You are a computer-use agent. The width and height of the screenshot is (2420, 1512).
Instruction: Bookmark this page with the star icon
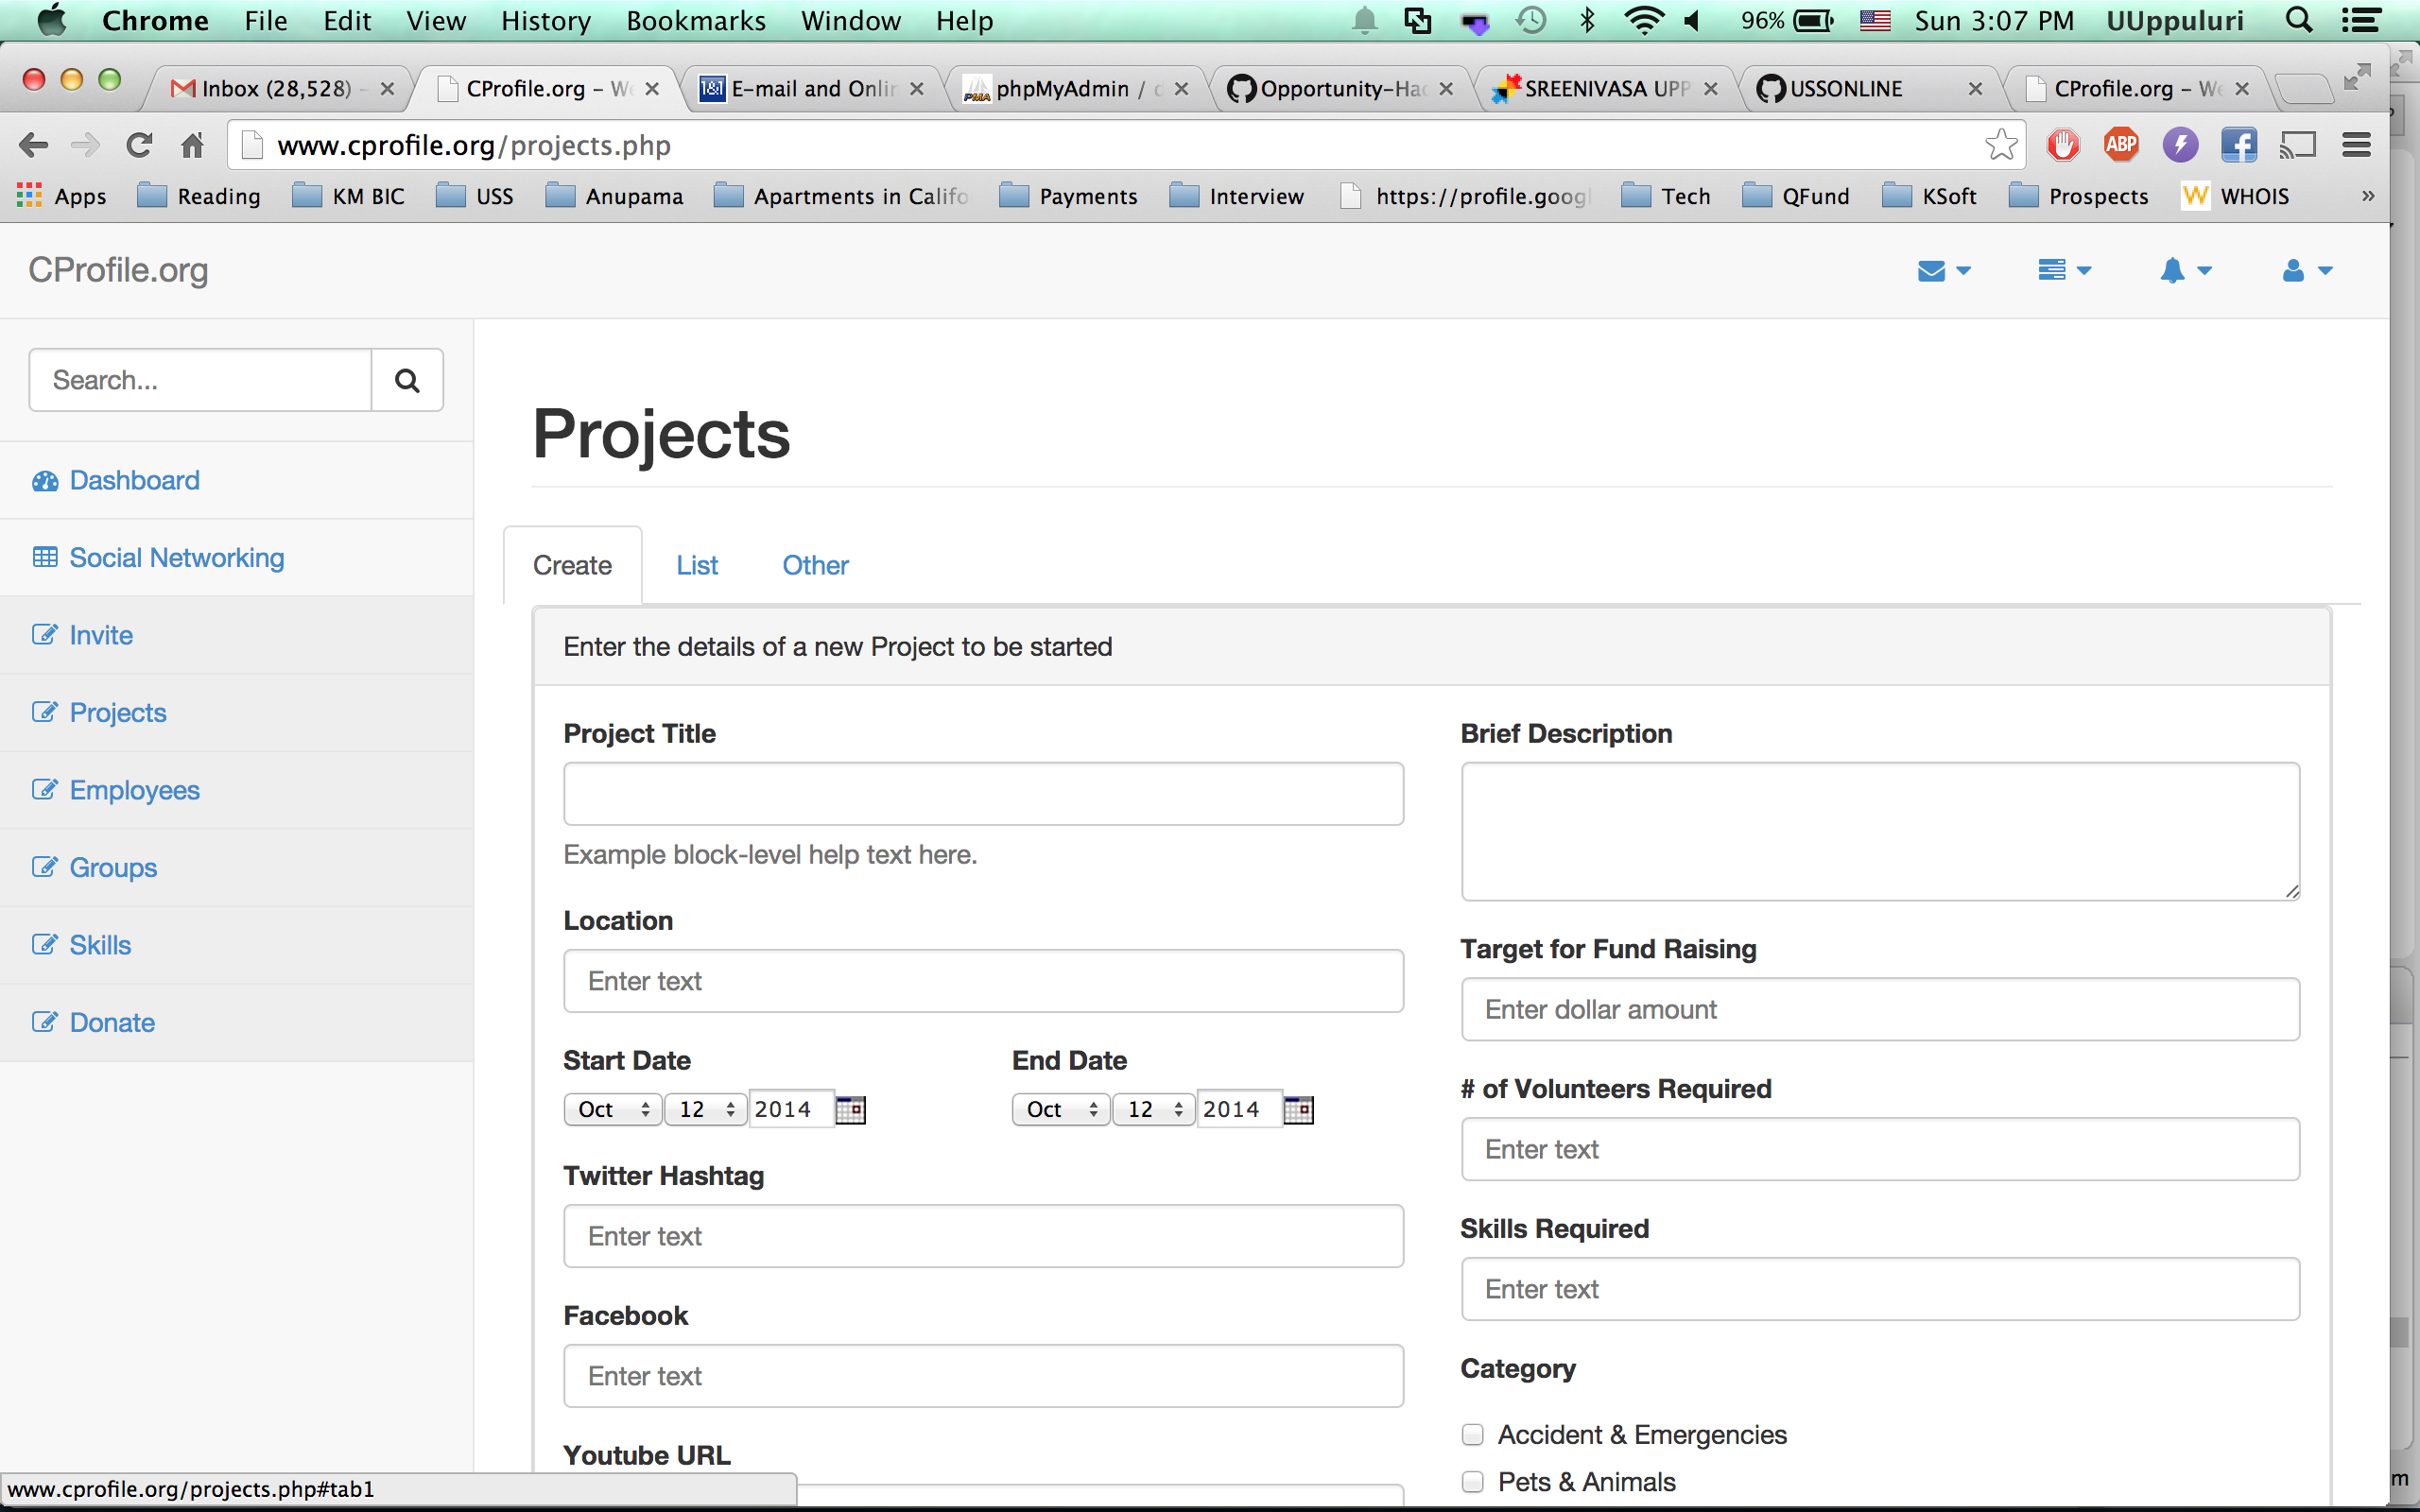click(x=2001, y=145)
